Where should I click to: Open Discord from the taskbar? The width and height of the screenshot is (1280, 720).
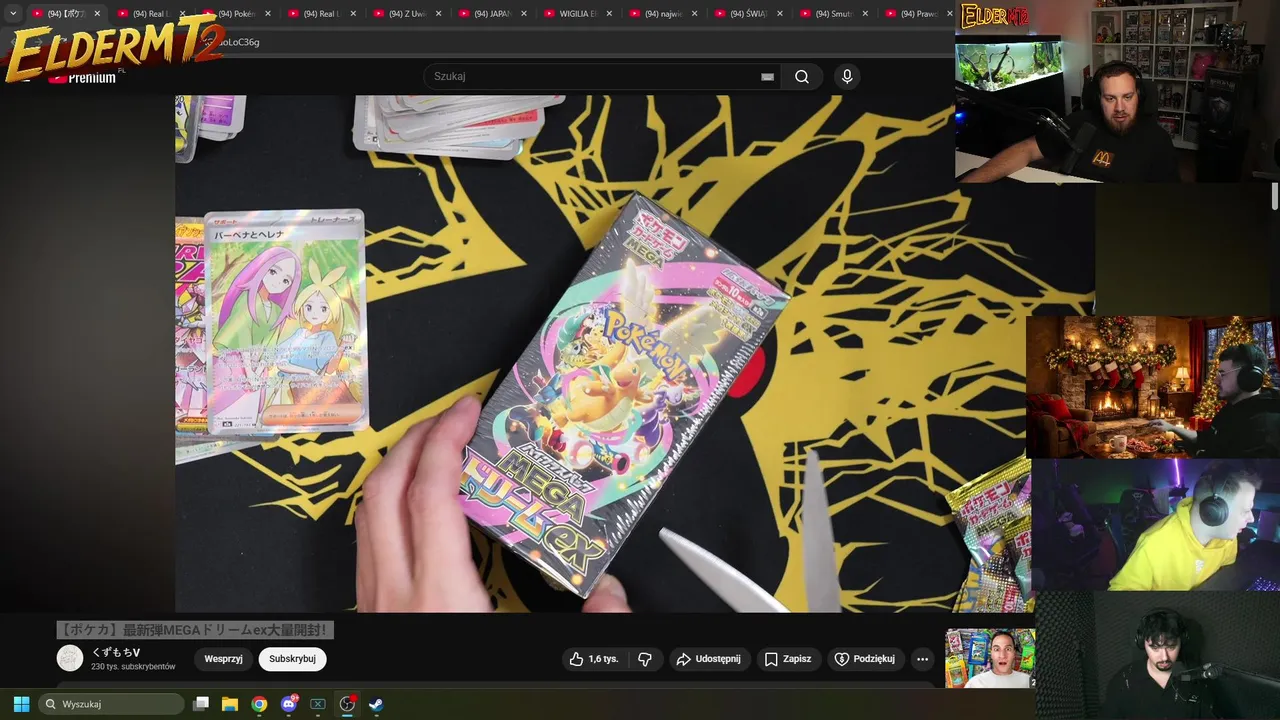pos(289,704)
